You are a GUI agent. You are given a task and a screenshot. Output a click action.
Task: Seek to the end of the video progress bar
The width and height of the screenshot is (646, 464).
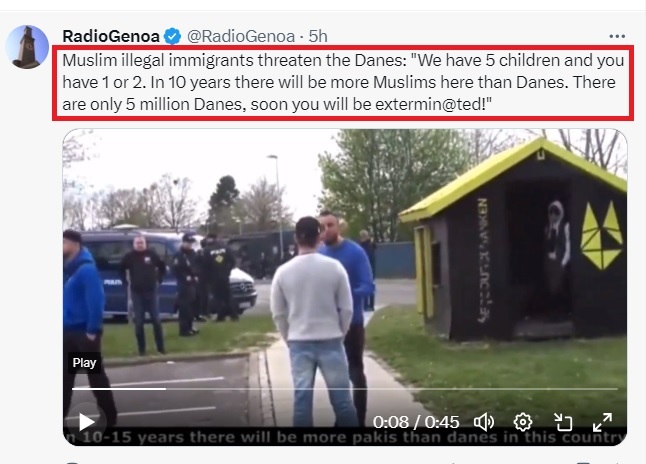(617, 389)
